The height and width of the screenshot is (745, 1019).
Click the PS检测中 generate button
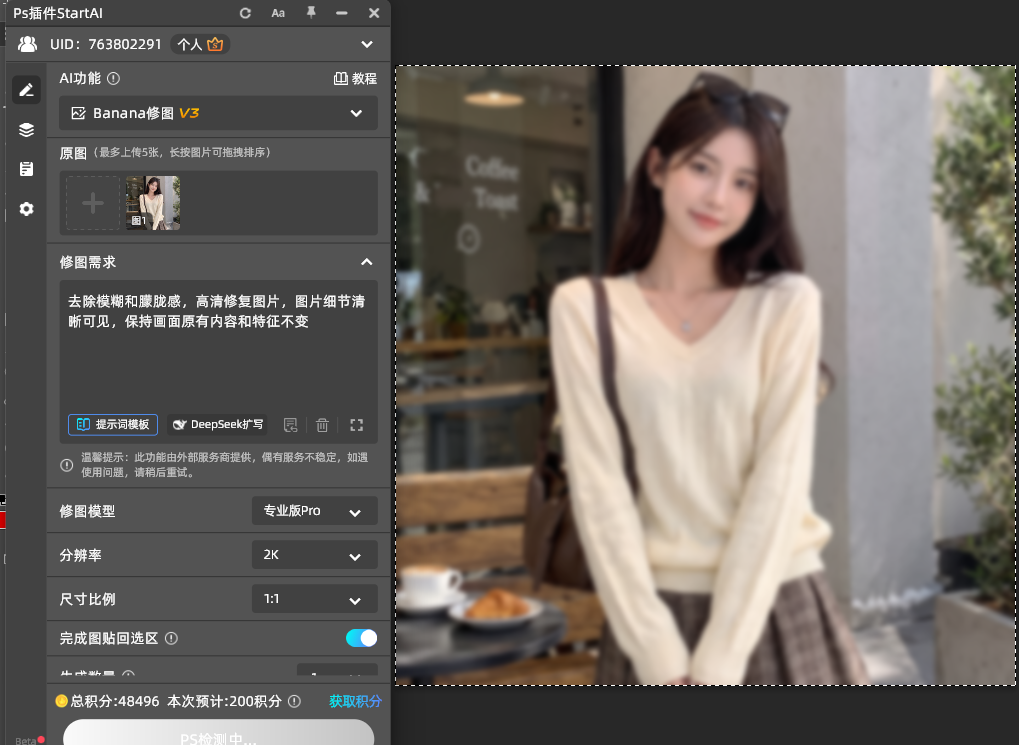pyautogui.click(x=218, y=733)
